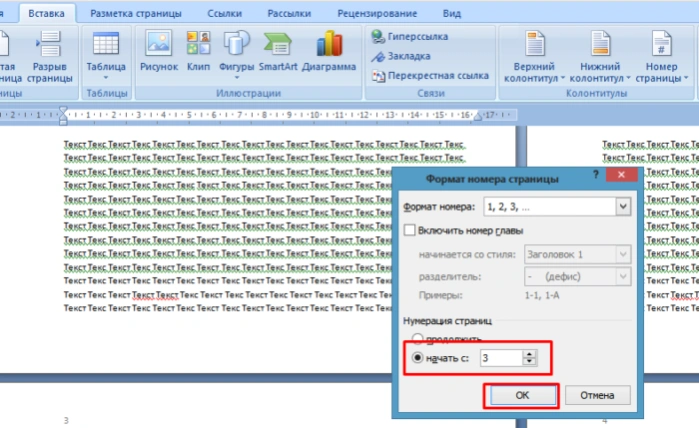Viewport: 699px width, 428px height.
Task: Expand the Формат номера dropdown
Action: pyautogui.click(x=623, y=207)
